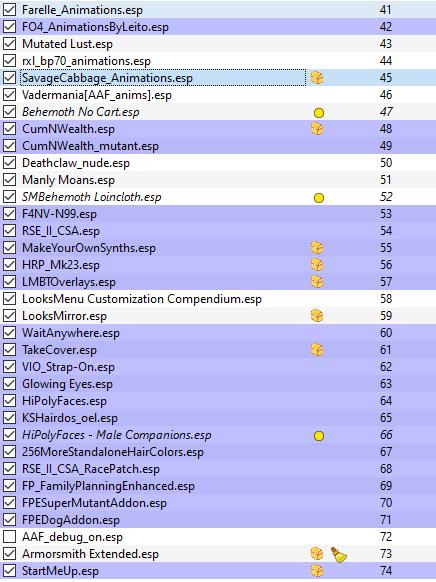Select VIO_Strap-On.esp plugin name
This screenshot has width=436, height=582.
[68, 367]
